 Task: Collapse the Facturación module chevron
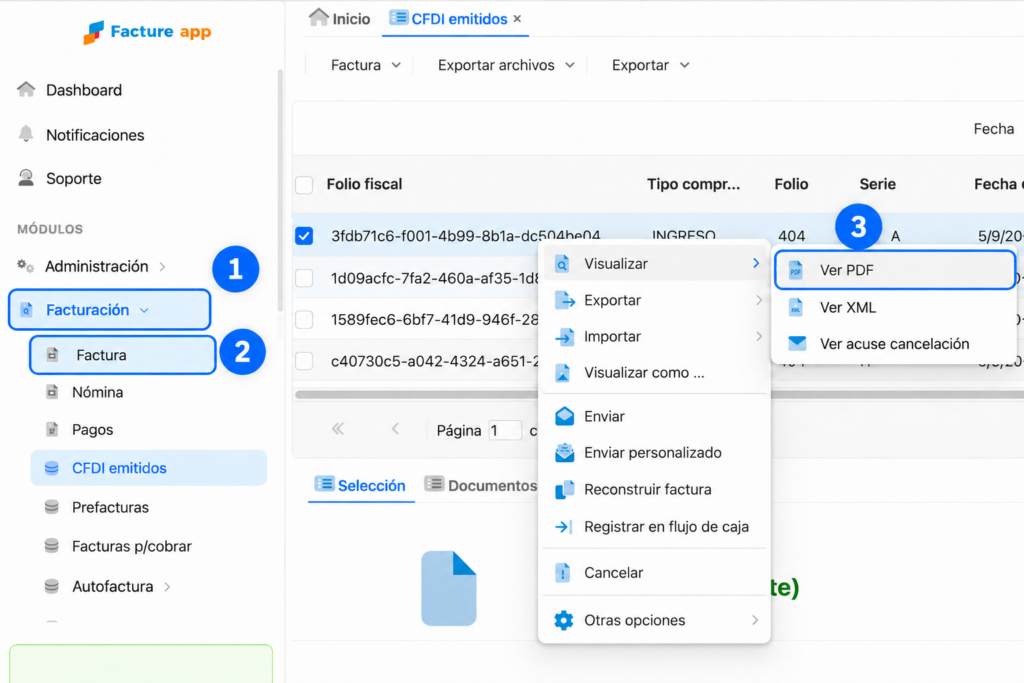pos(144,310)
